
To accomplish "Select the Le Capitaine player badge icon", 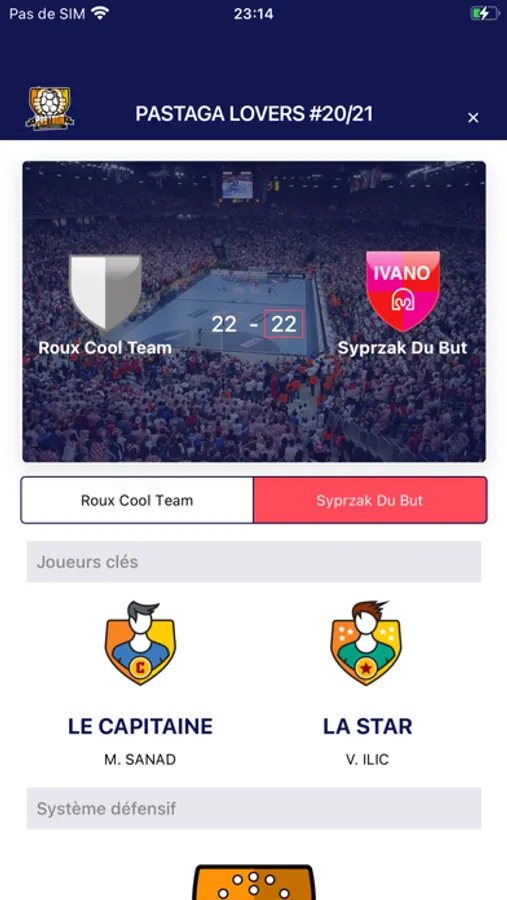I will click(140, 643).
